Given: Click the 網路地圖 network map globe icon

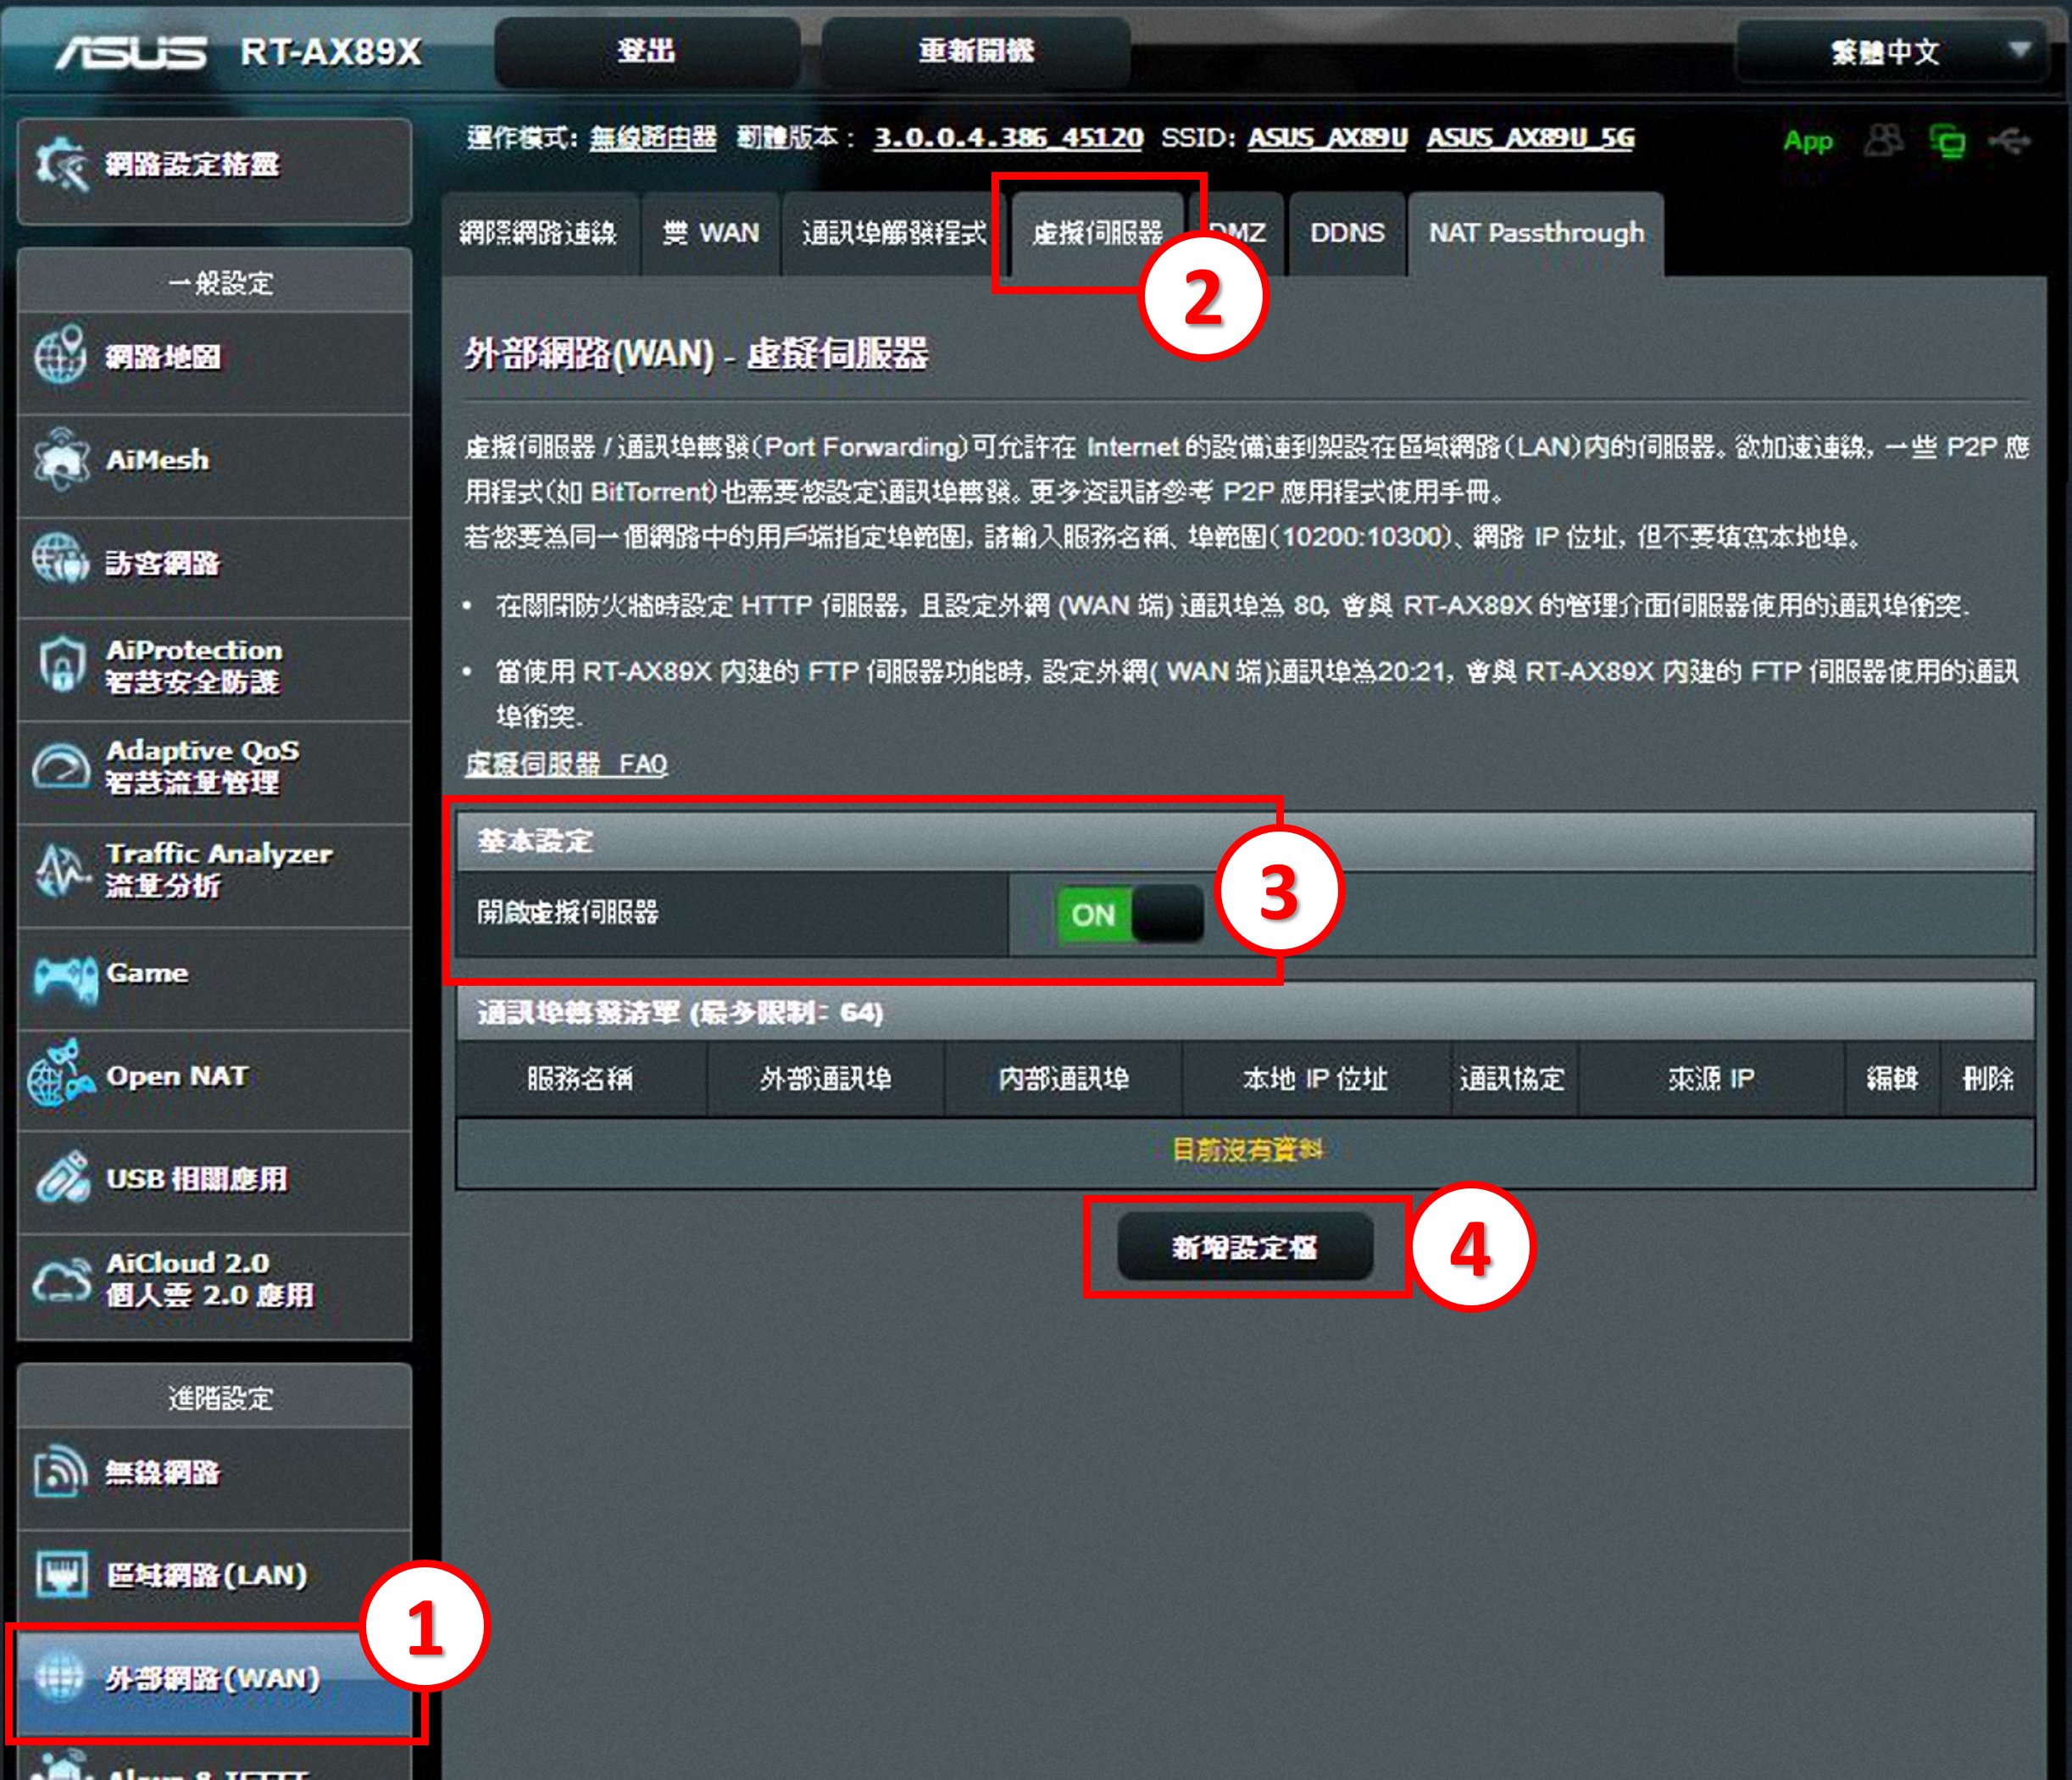Looking at the screenshot, I should 60,354.
